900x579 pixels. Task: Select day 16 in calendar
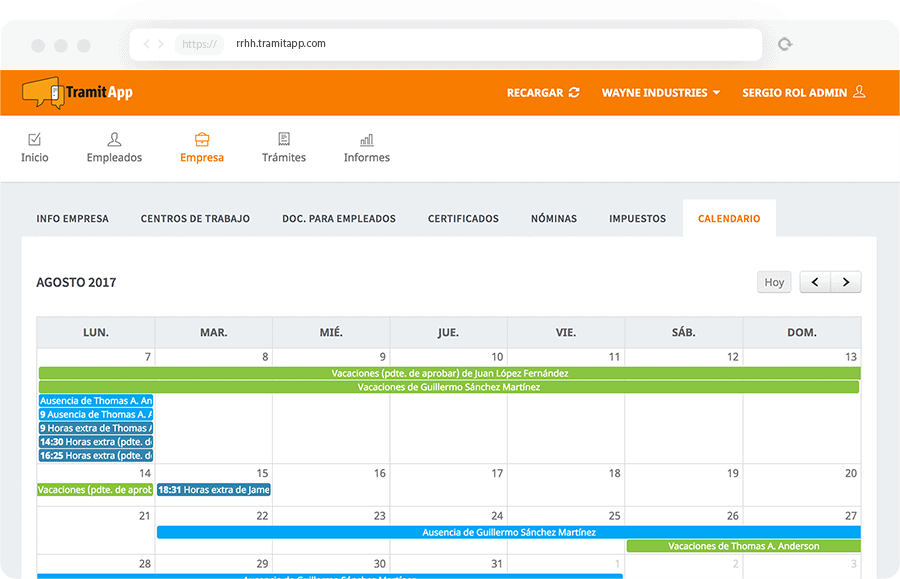pos(379,473)
